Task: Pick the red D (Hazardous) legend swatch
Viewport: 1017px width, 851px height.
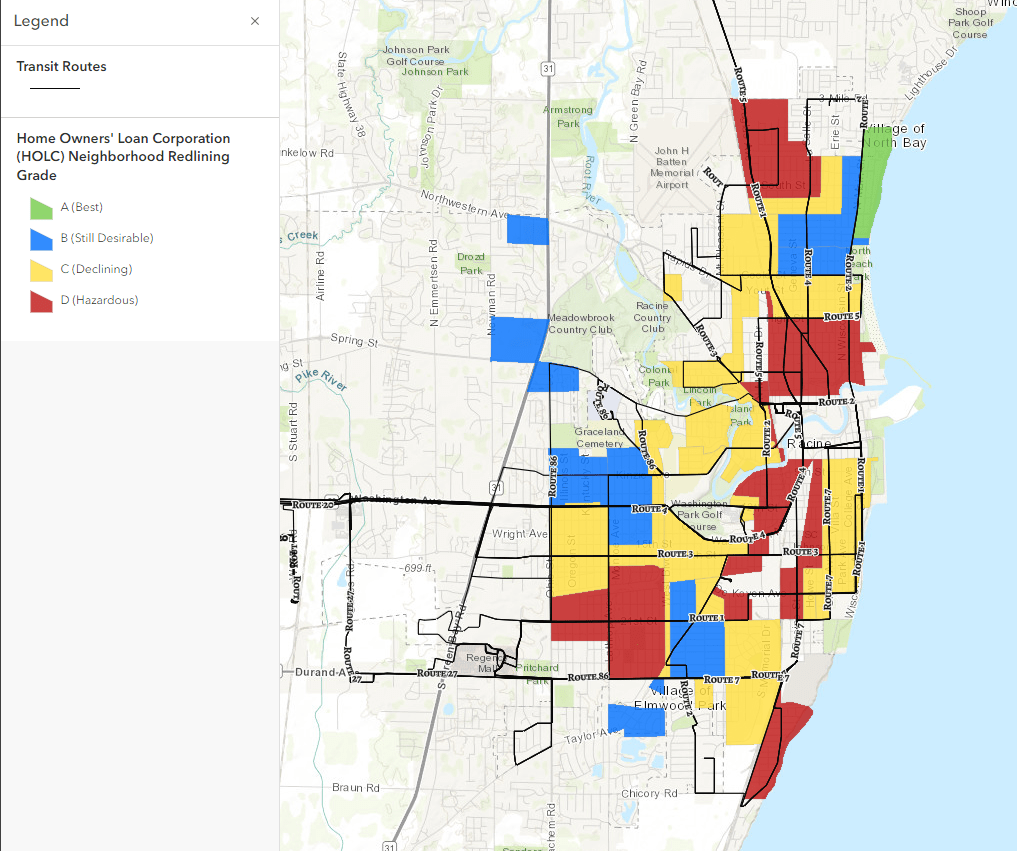Action: point(41,301)
